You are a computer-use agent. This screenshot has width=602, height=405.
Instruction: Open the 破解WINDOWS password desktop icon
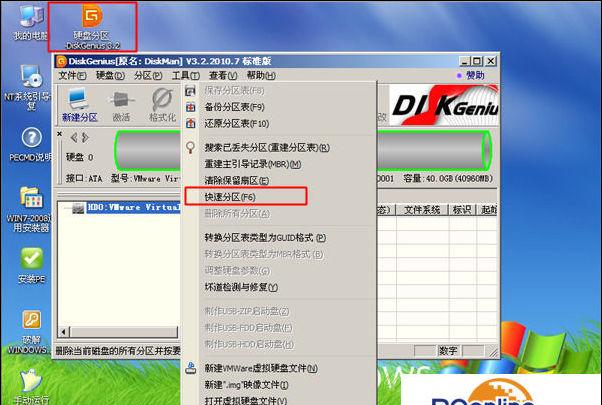coord(29,332)
